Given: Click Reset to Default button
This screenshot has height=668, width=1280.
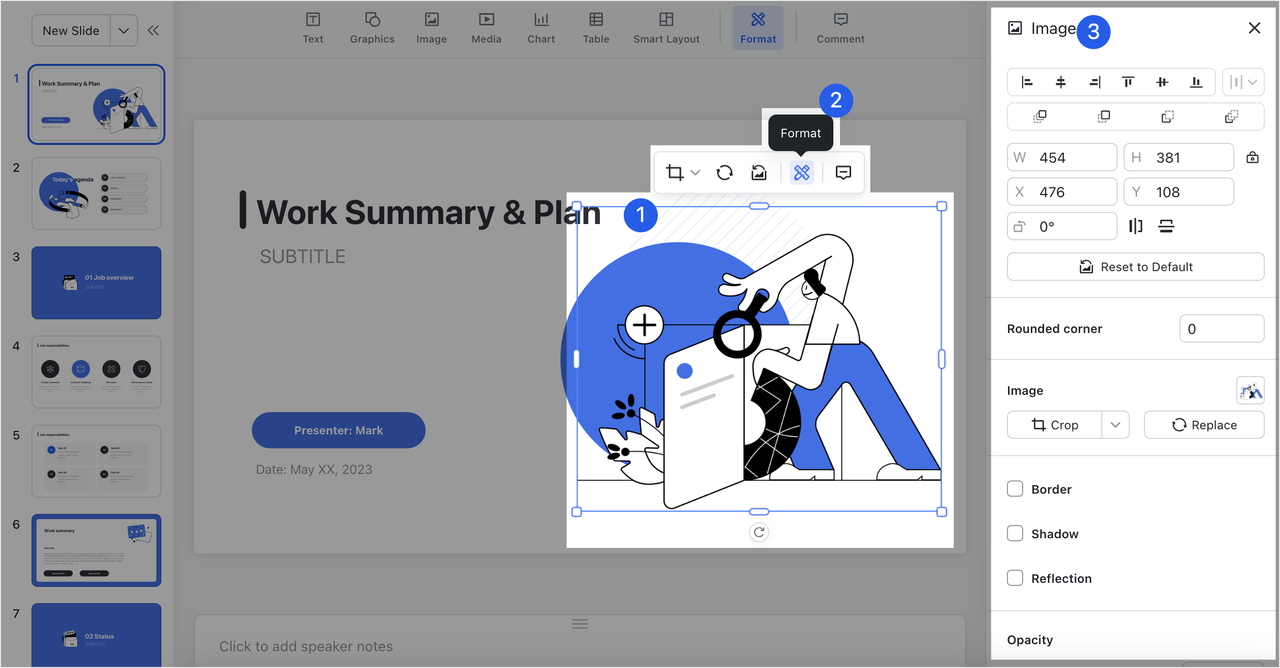Looking at the screenshot, I should point(1135,267).
